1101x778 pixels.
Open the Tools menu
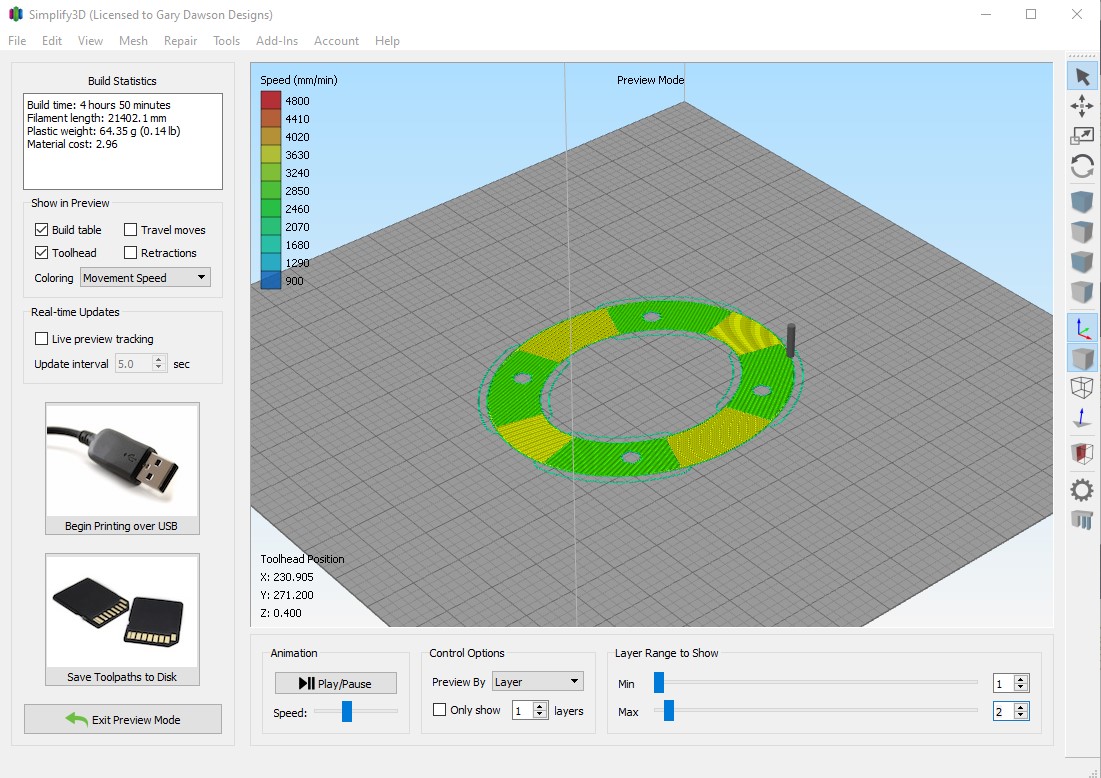[227, 41]
